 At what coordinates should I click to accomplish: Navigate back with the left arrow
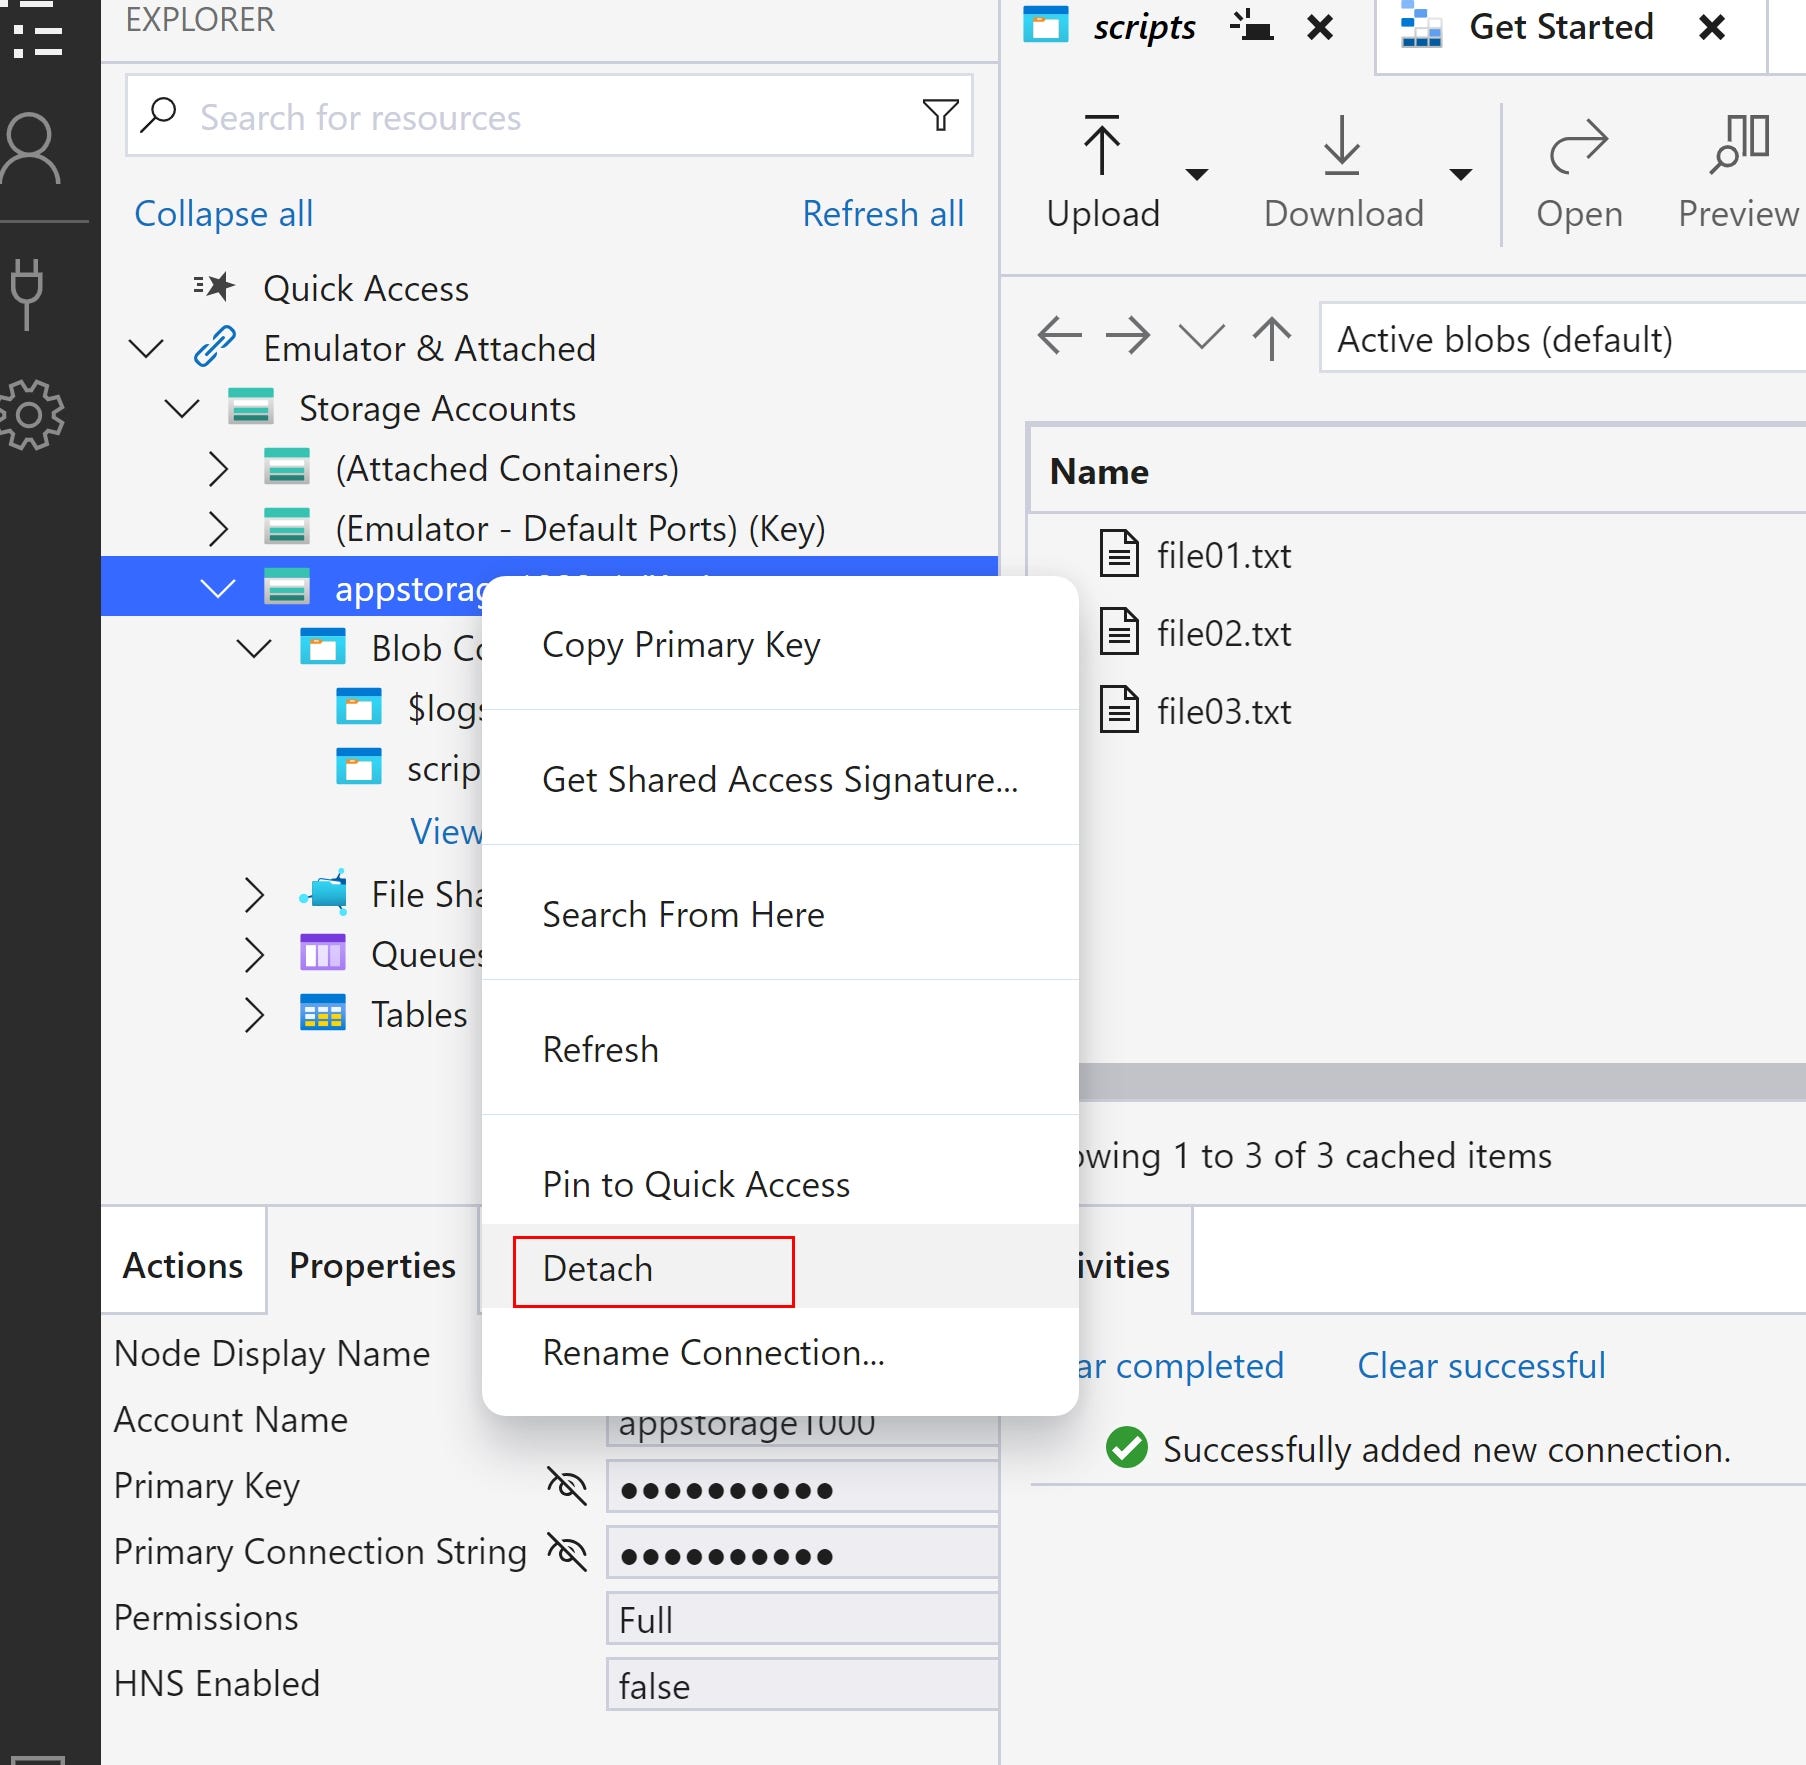[x=1060, y=336]
